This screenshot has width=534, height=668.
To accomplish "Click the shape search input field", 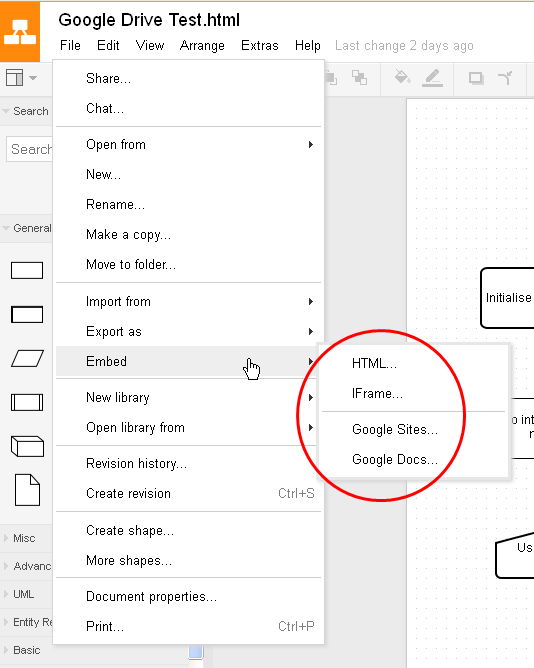I will tap(30, 149).
